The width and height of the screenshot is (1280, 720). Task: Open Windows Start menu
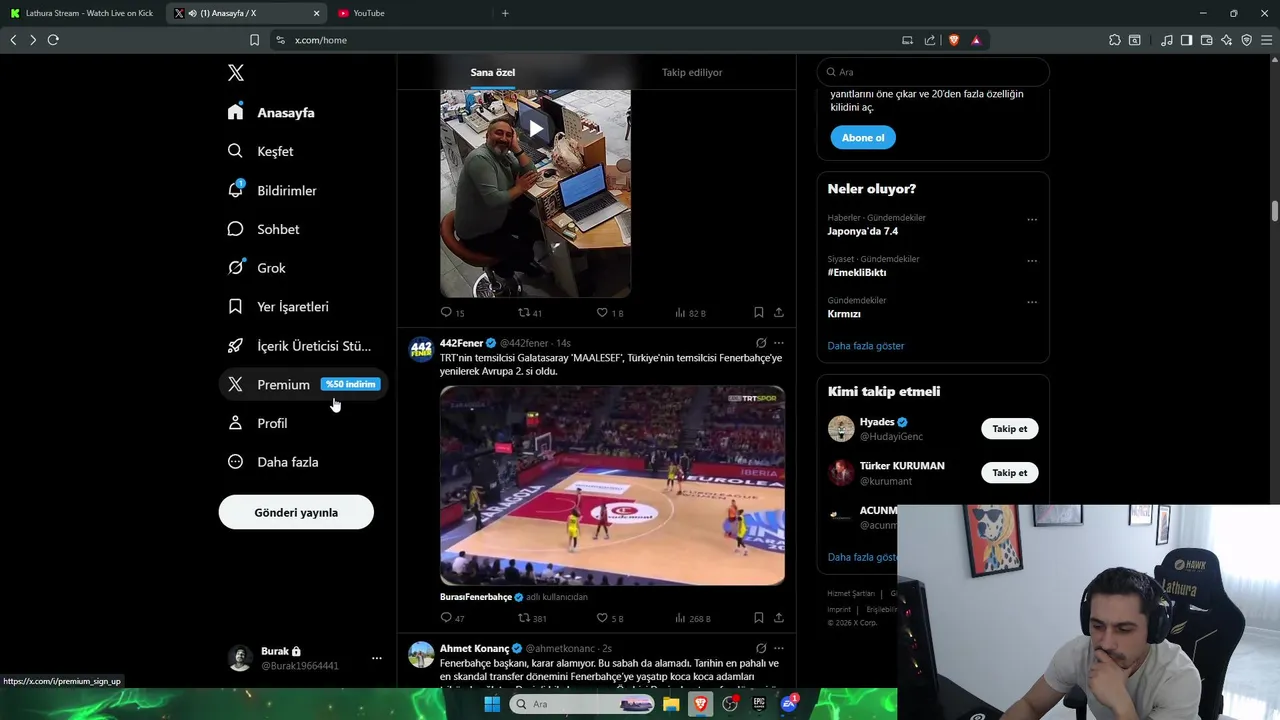(x=492, y=704)
